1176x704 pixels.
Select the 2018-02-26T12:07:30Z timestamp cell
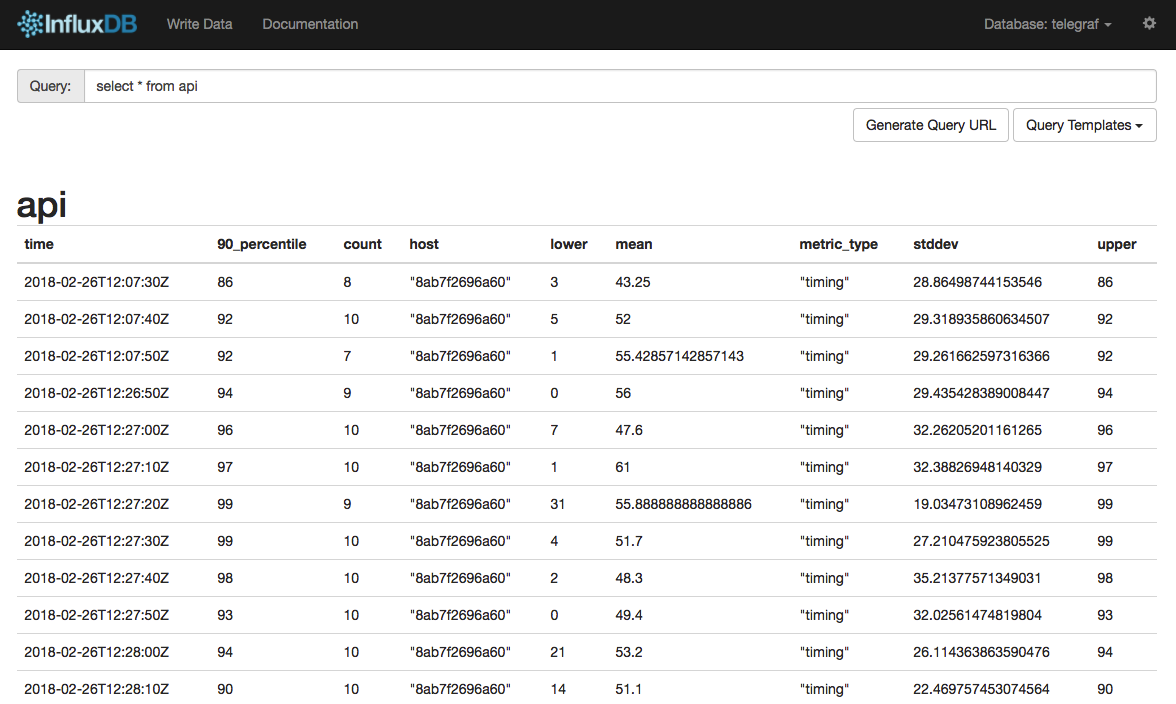tap(96, 282)
